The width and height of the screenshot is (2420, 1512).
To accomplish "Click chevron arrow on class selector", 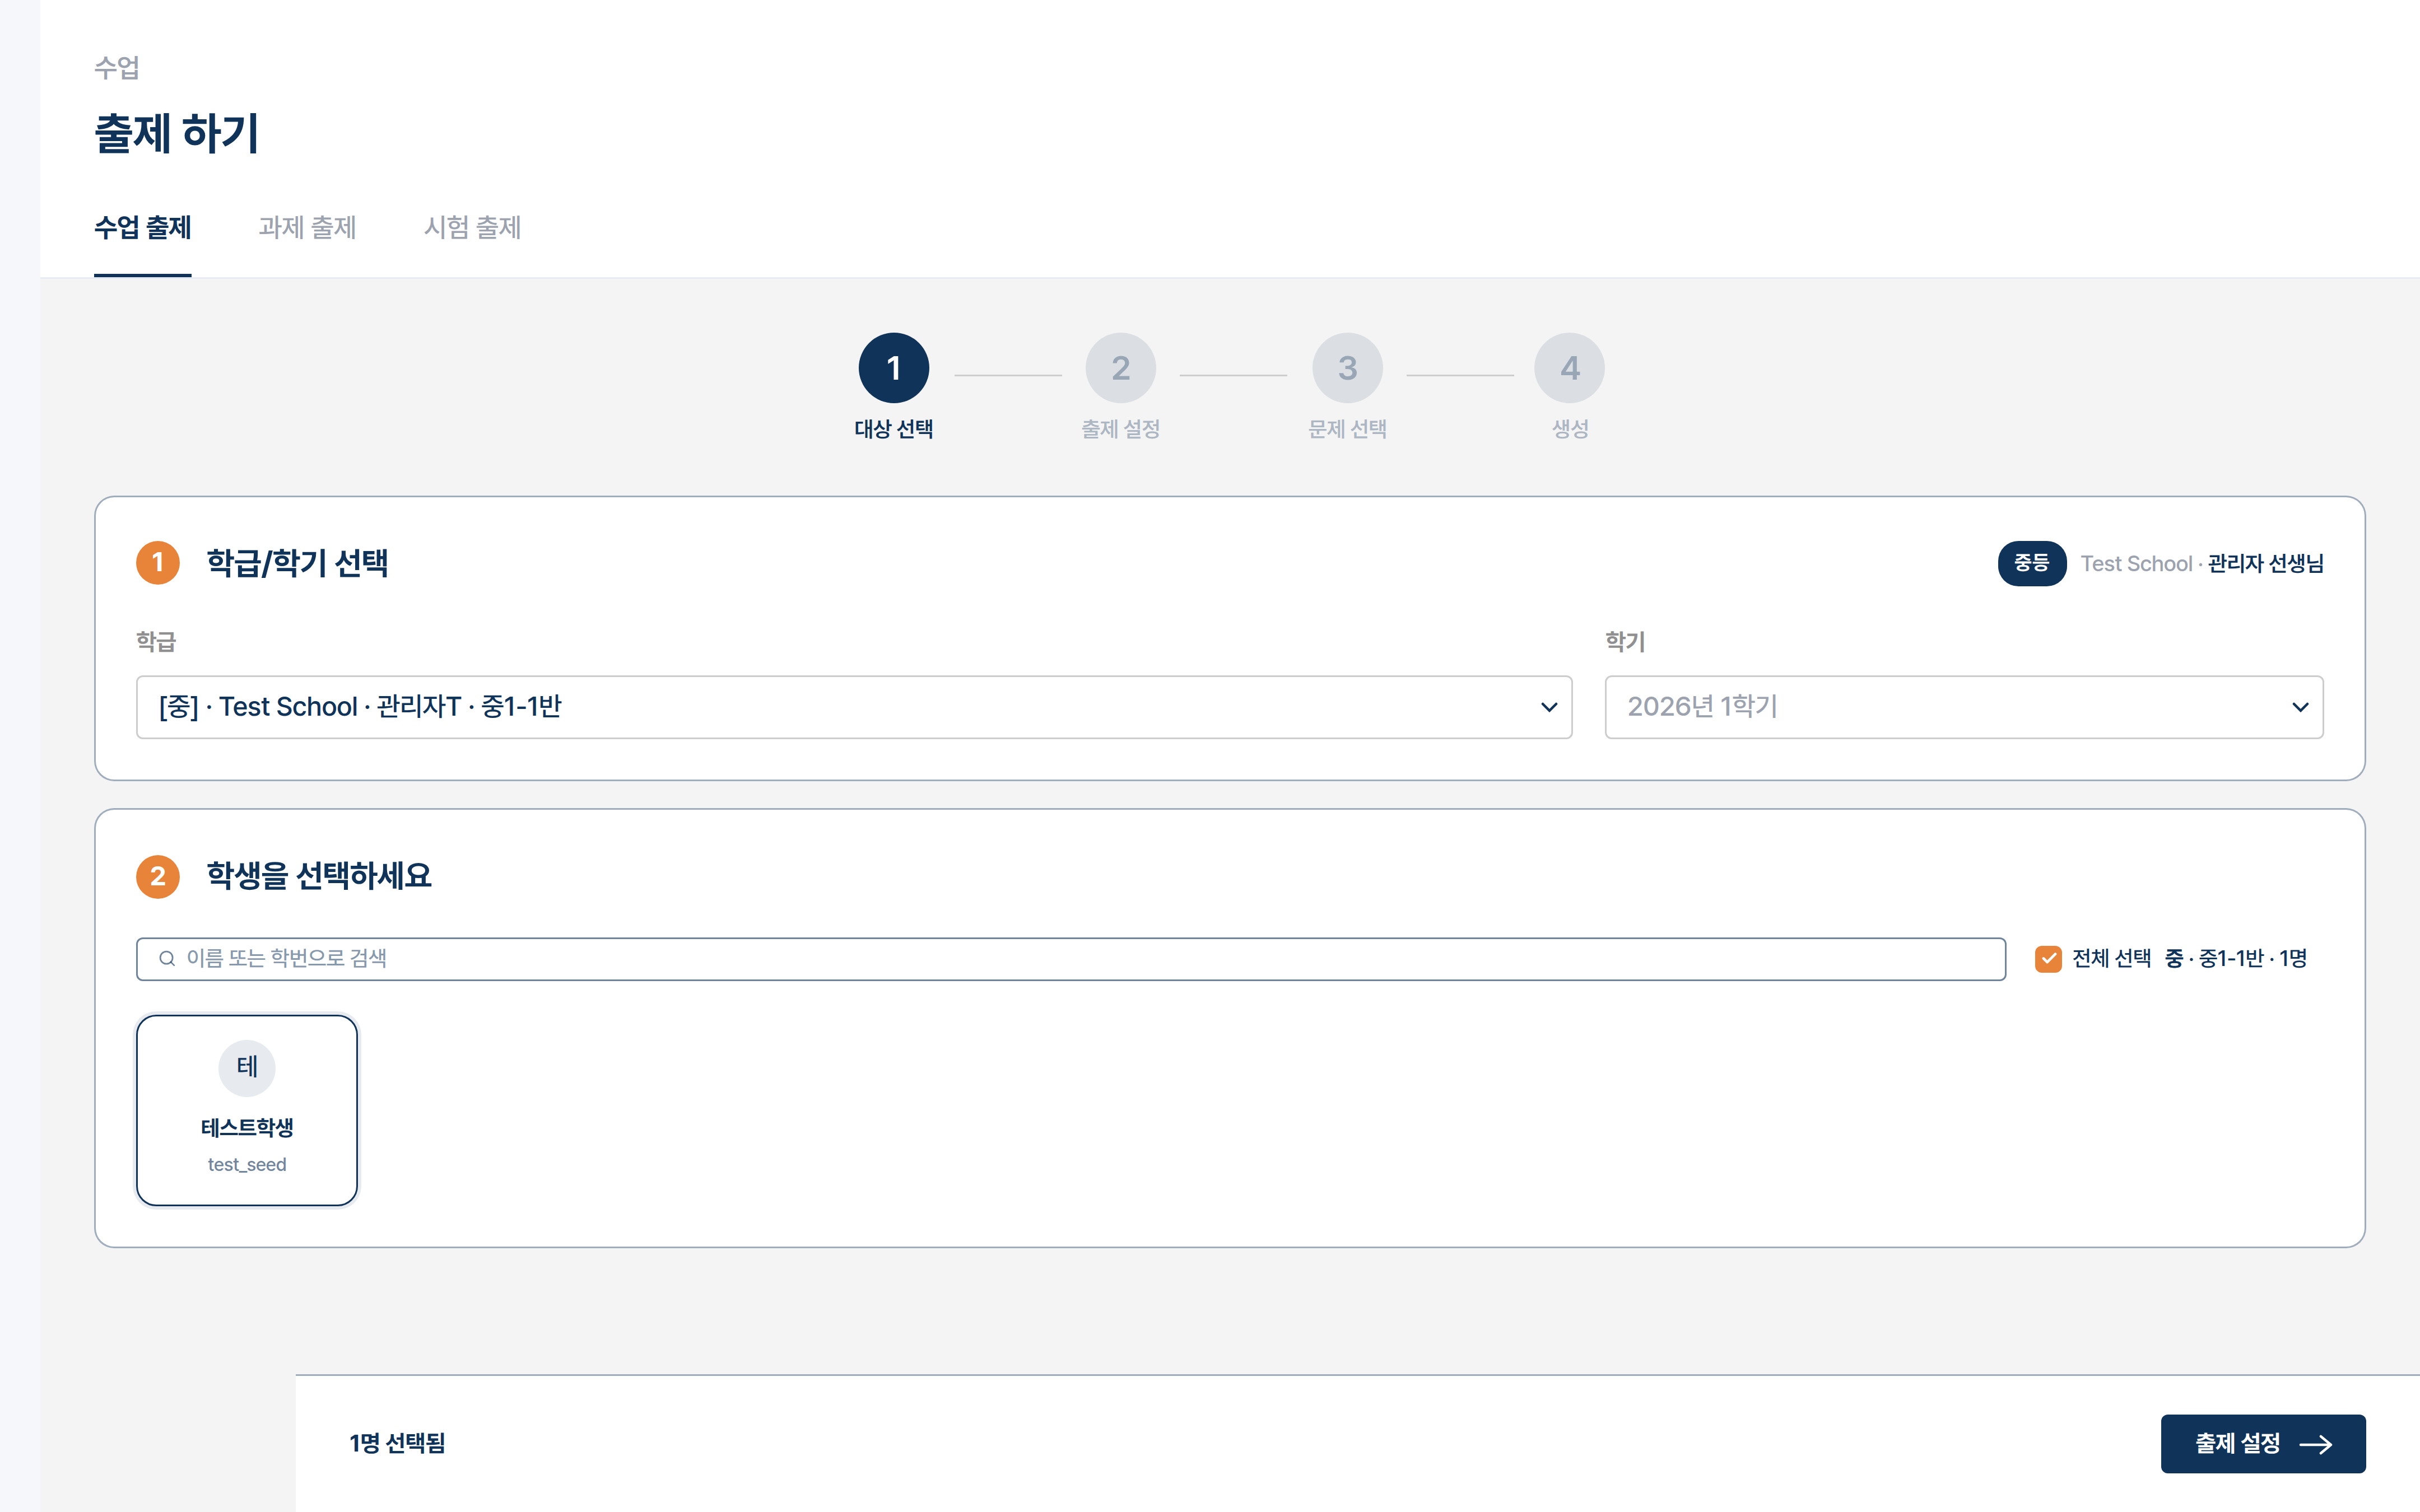I will pos(1548,707).
